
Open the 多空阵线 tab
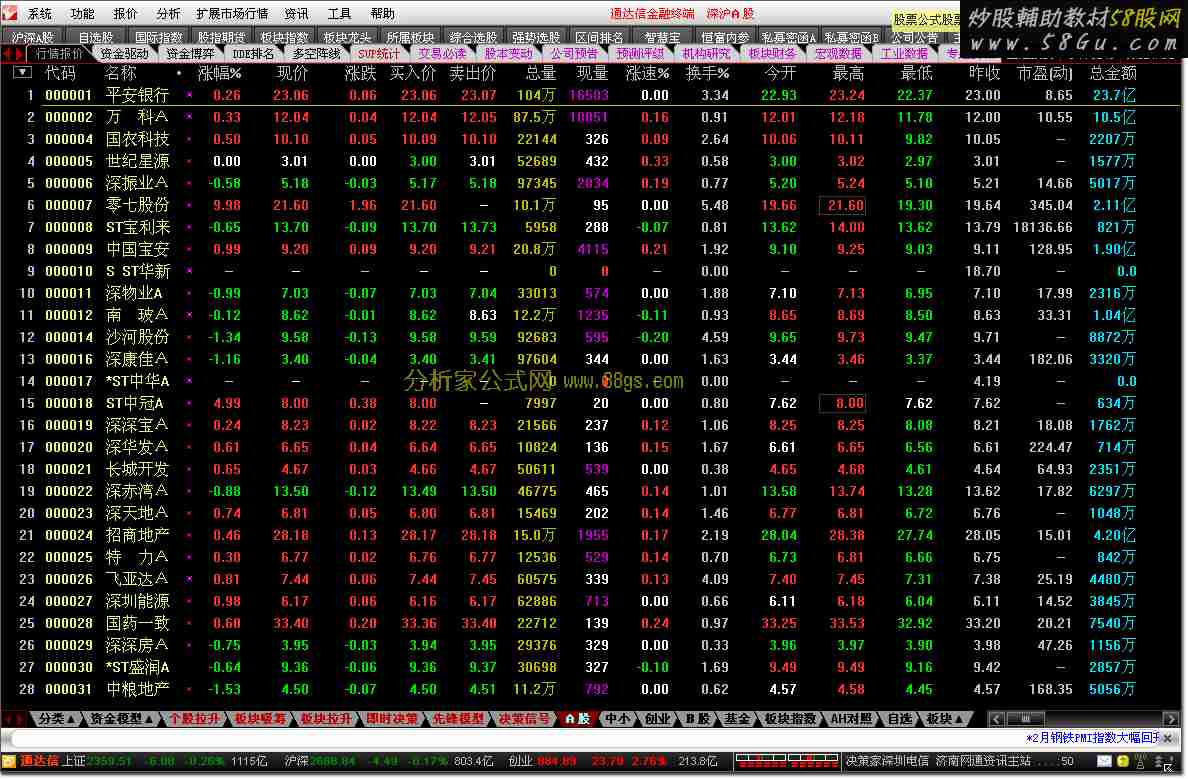(x=317, y=54)
